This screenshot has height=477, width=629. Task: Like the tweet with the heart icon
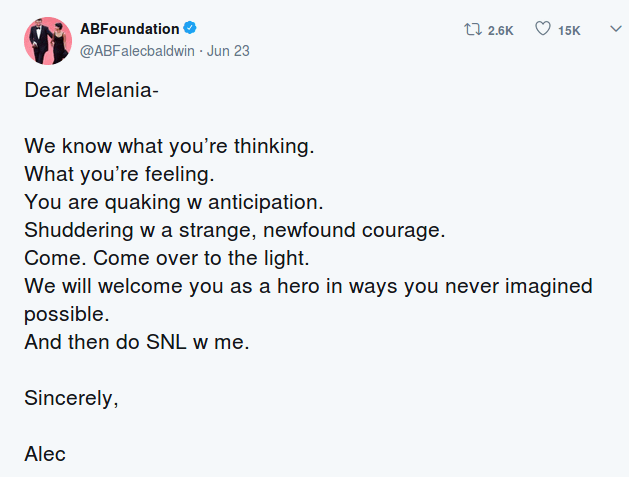[543, 30]
